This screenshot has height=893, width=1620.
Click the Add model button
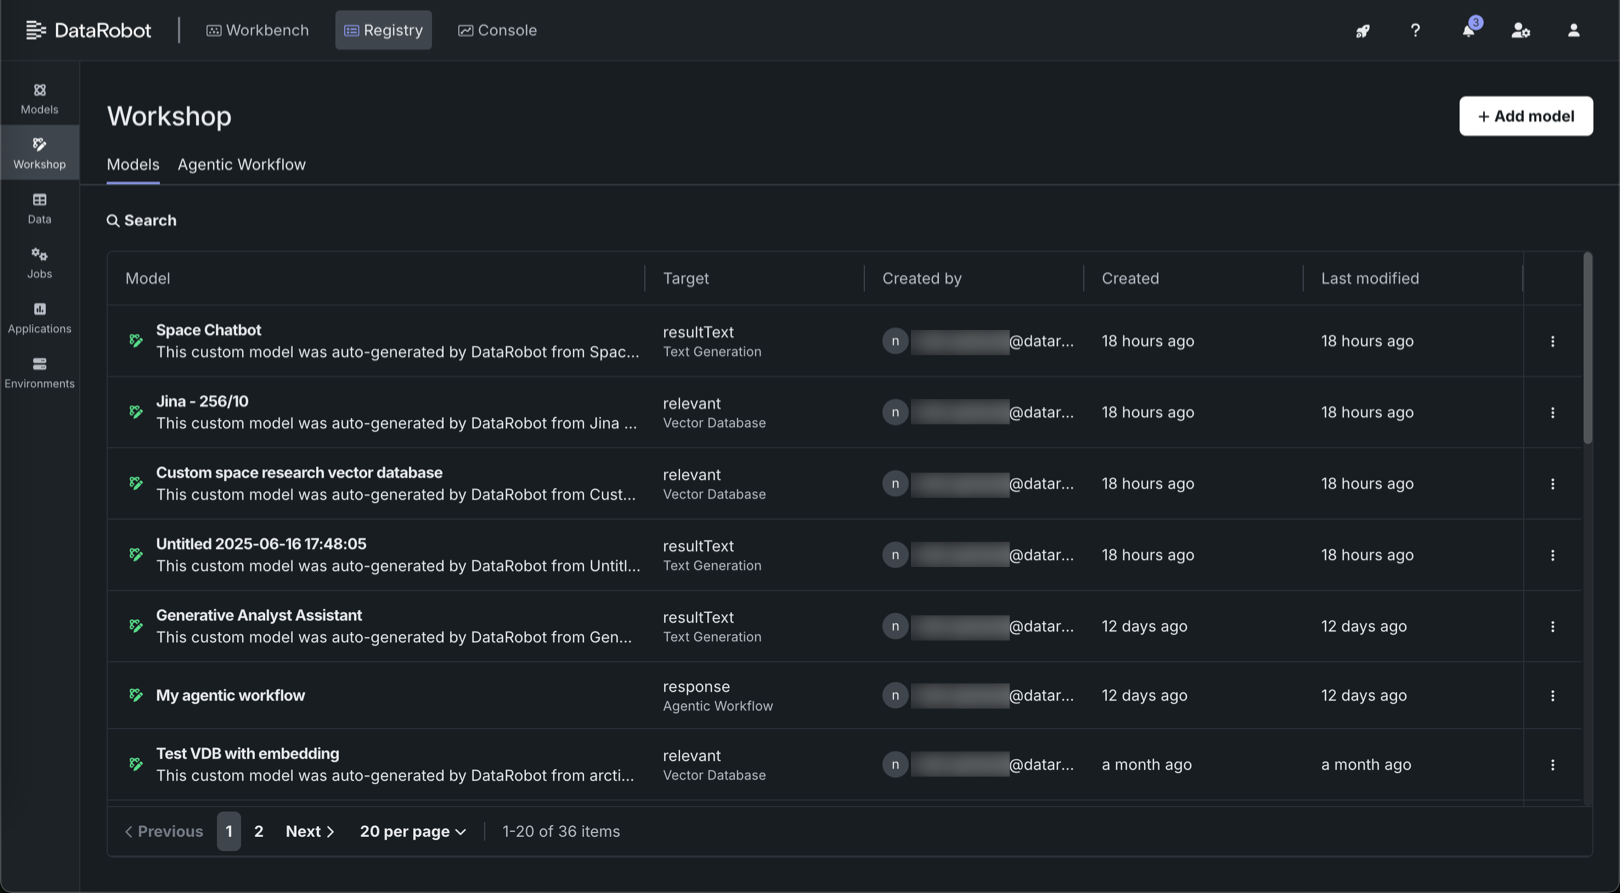click(1525, 116)
